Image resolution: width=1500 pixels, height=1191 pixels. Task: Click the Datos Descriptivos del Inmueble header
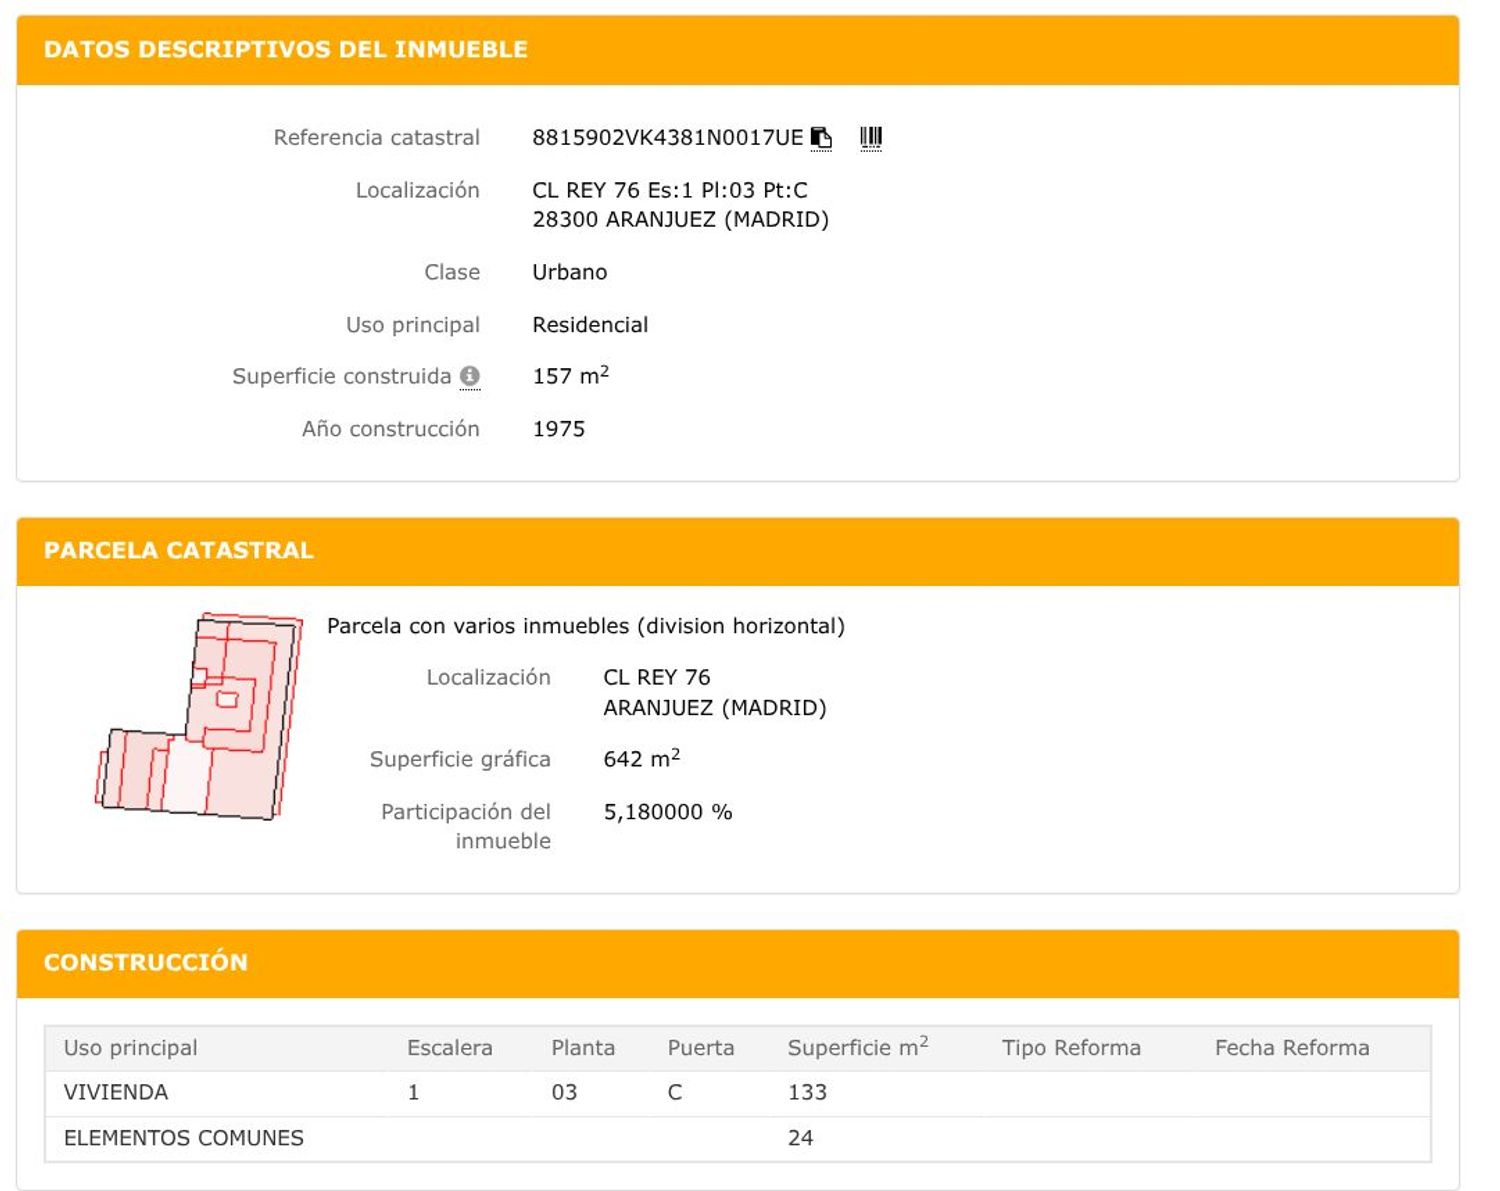(285, 50)
